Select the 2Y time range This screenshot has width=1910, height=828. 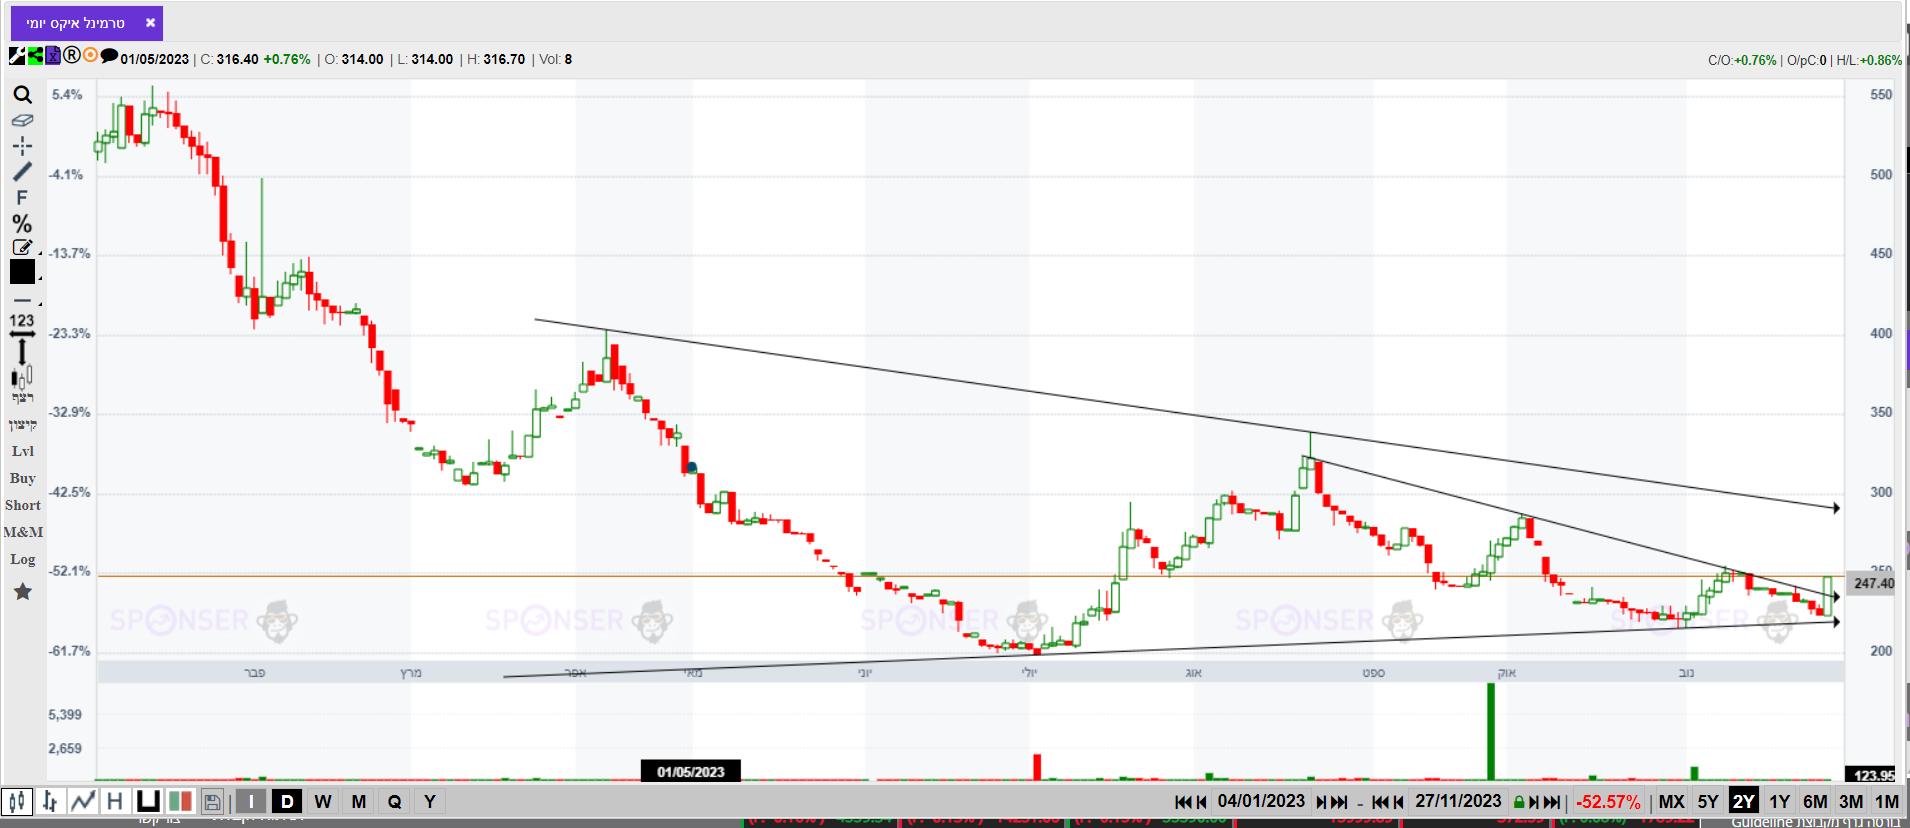click(x=1744, y=801)
